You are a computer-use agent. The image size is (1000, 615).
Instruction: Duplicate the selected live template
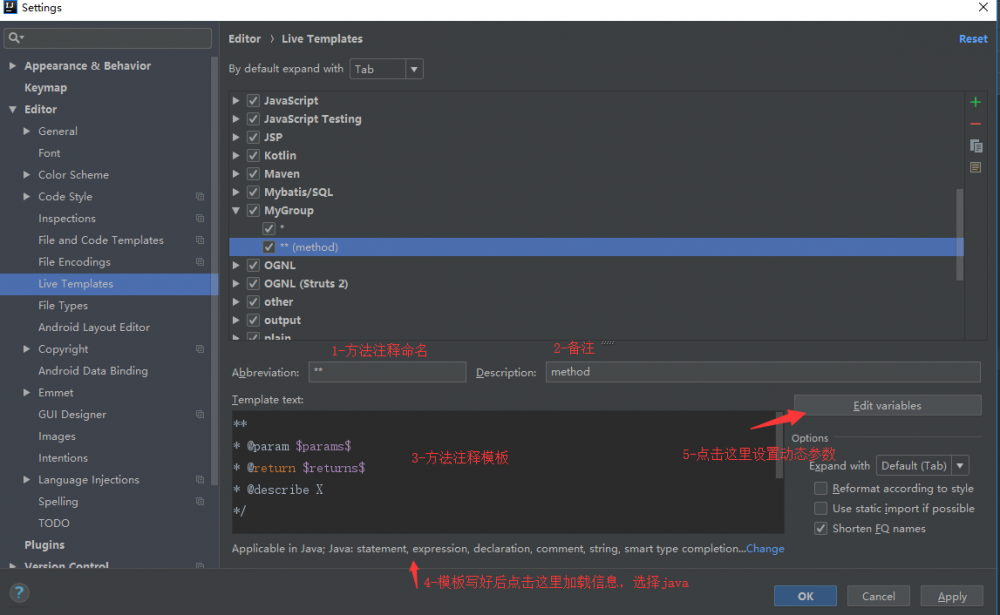coord(976,145)
